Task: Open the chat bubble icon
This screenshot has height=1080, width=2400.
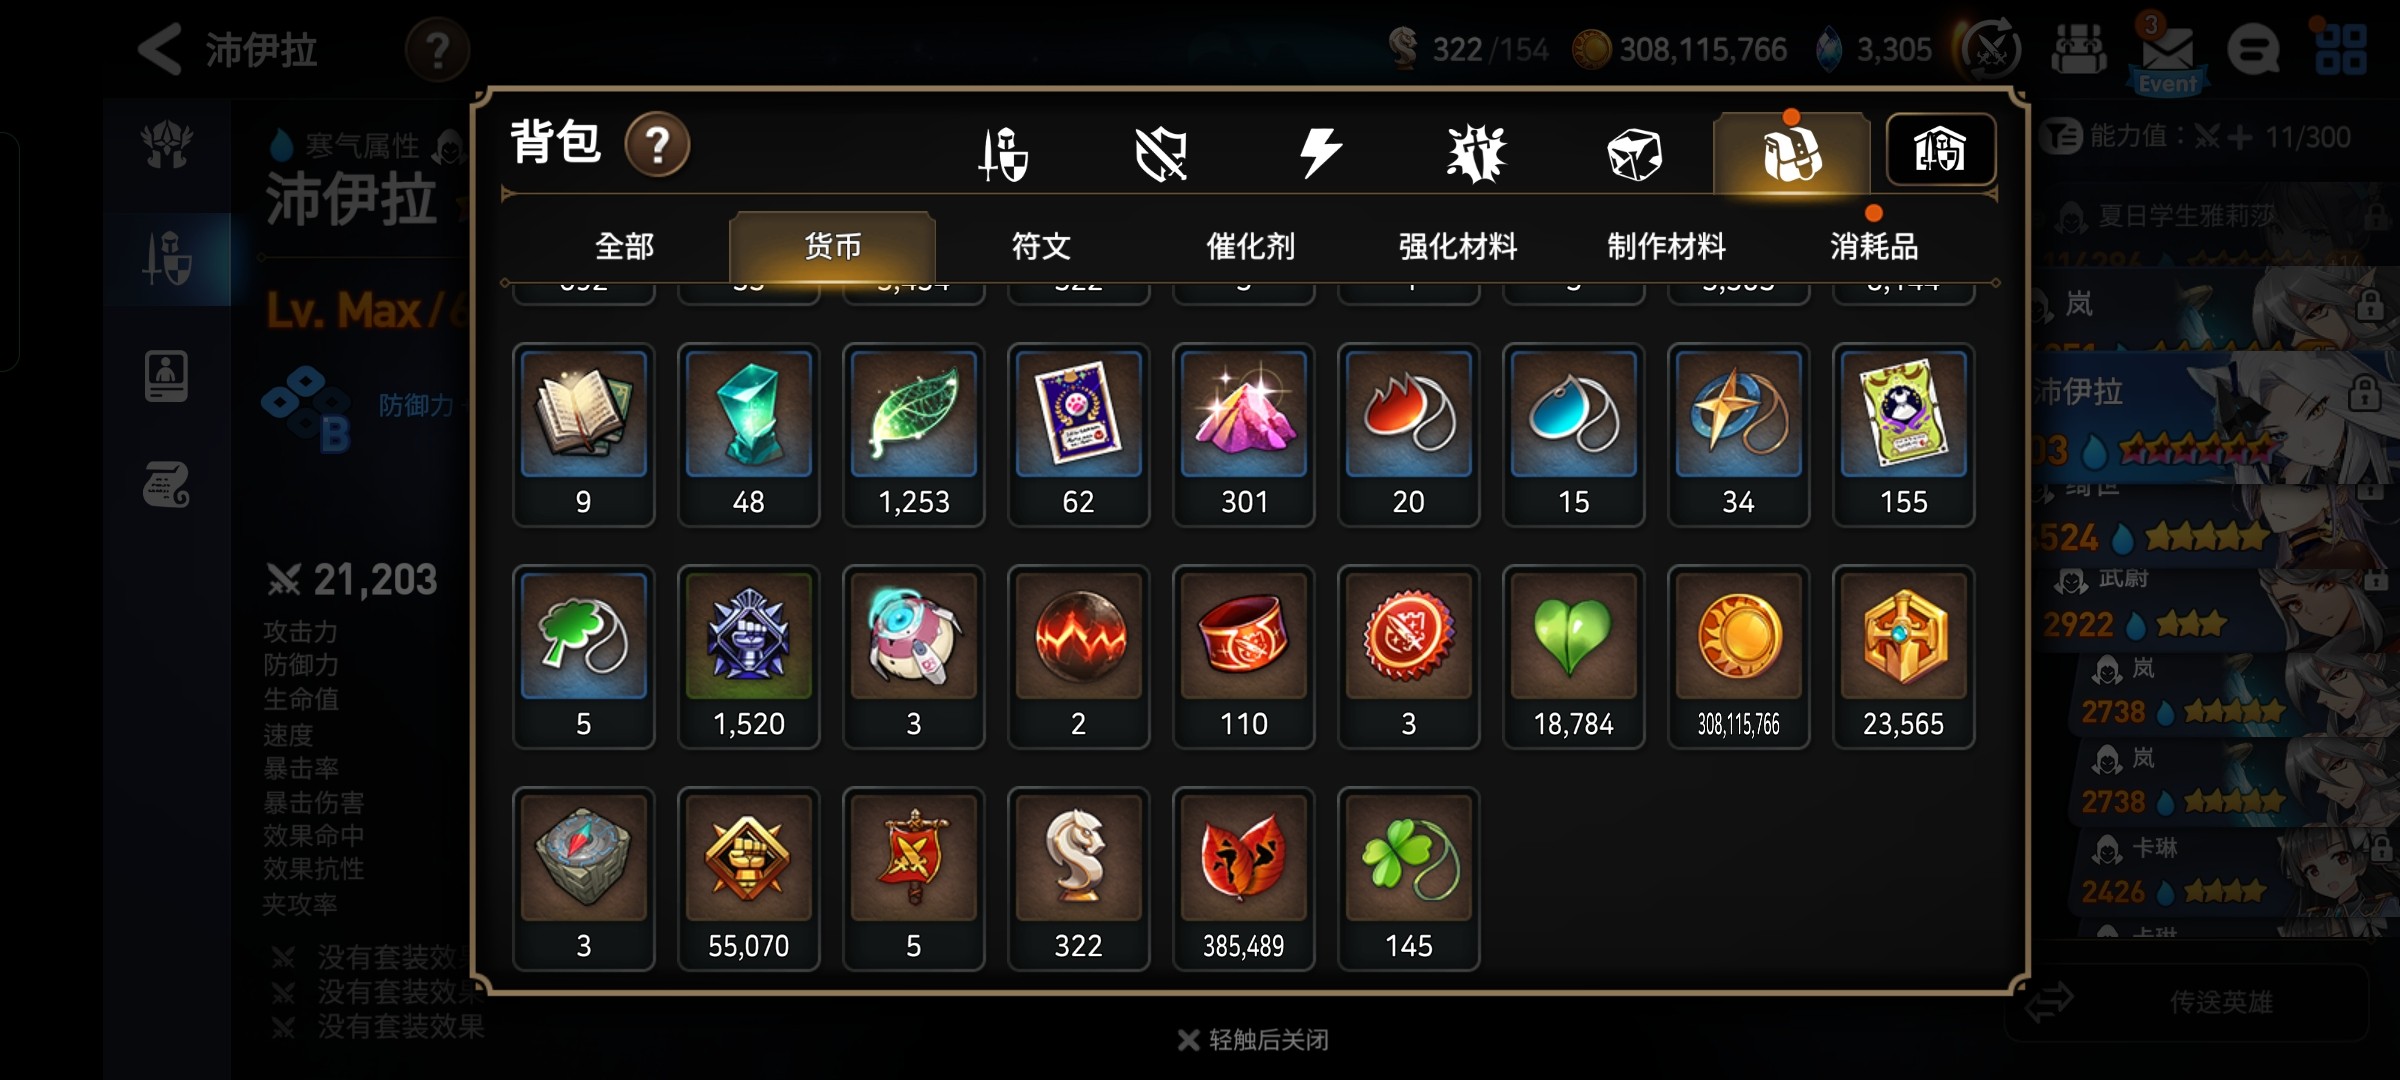Action: click(x=2253, y=49)
